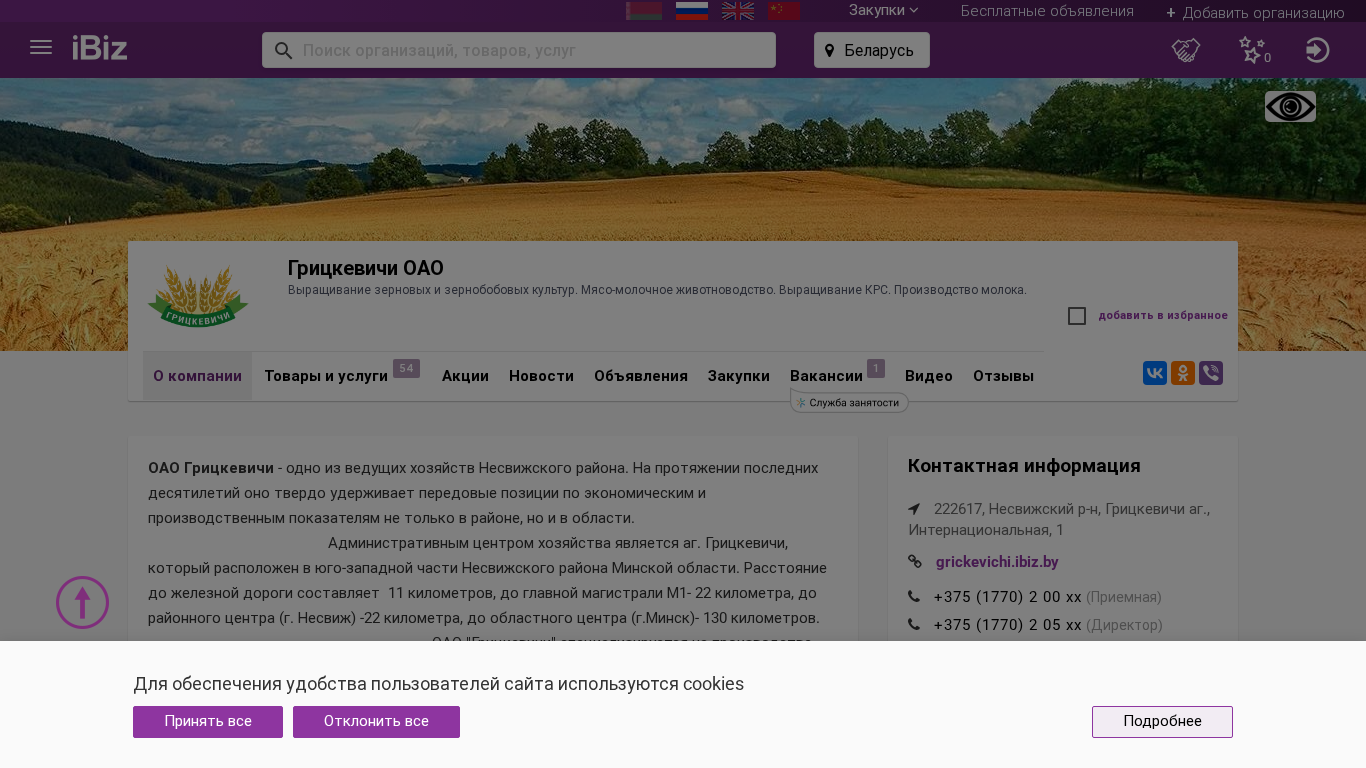Image resolution: width=1366 pixels, height=768 pixels.
Task: Reject cookies with Отклонить все
Action: [376, 722]
